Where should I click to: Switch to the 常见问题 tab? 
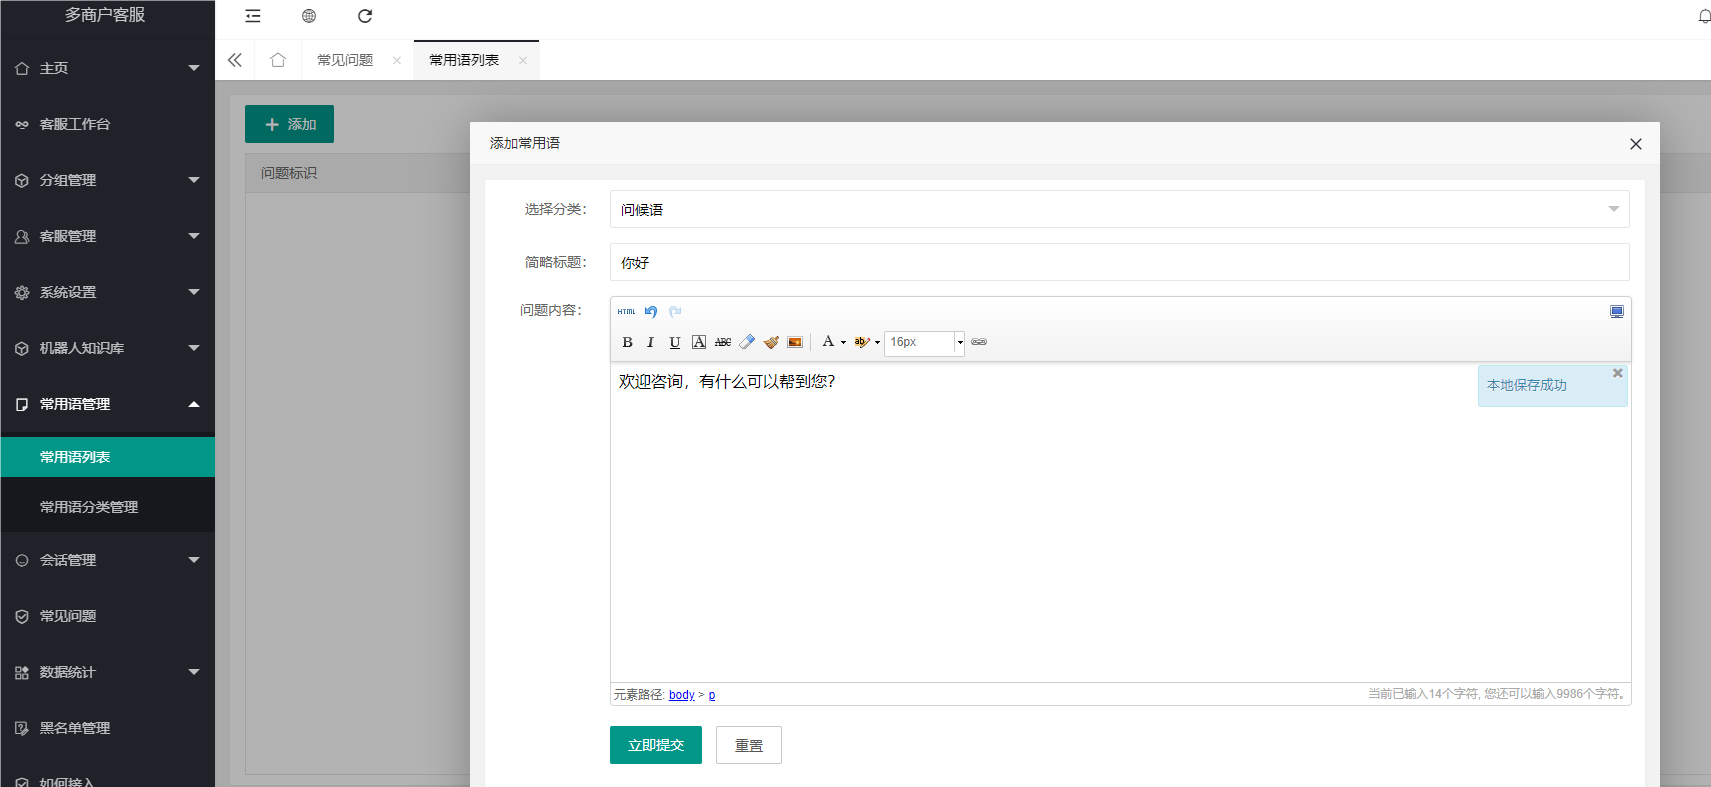[x=345, y=60]
